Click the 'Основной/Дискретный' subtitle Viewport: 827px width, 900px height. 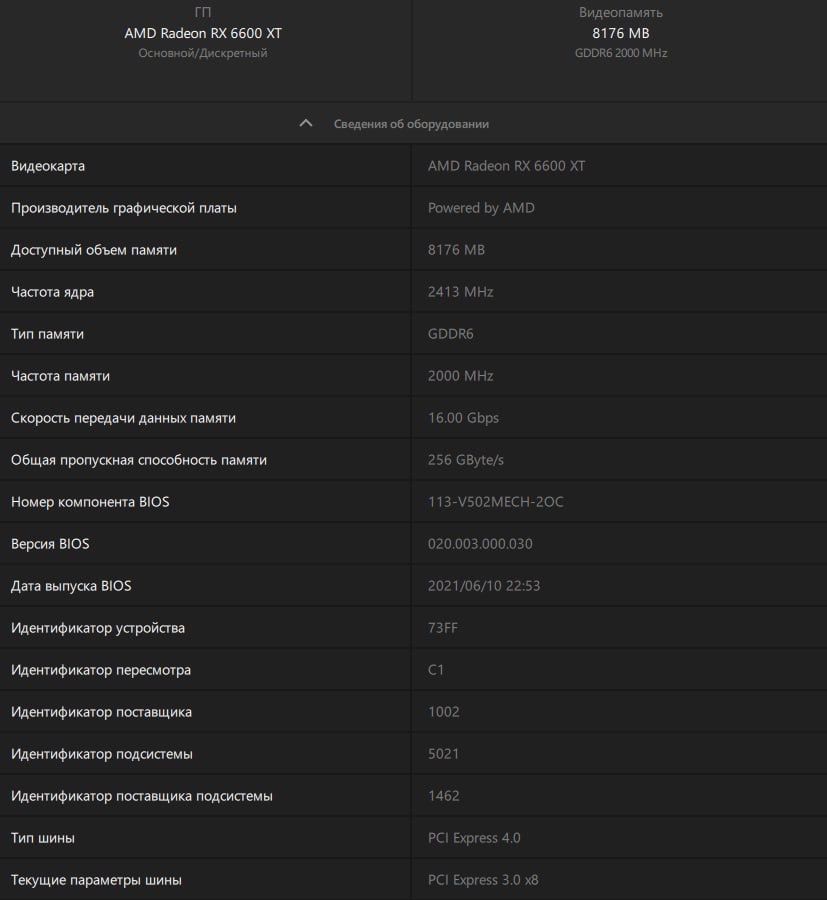tap(203, 53)
